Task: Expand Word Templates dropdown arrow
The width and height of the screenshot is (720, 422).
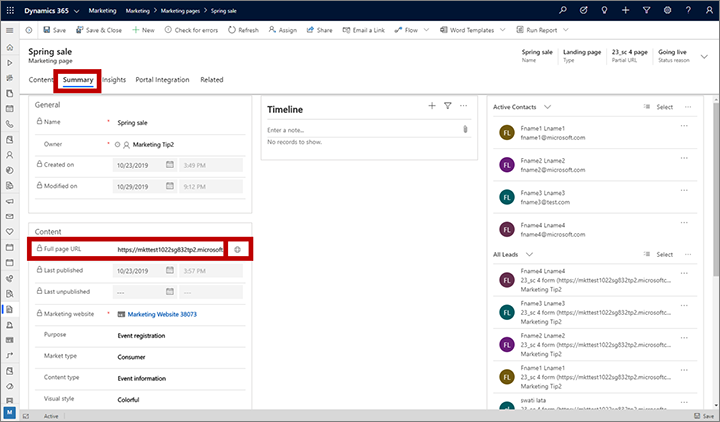Action: (503, 30)
